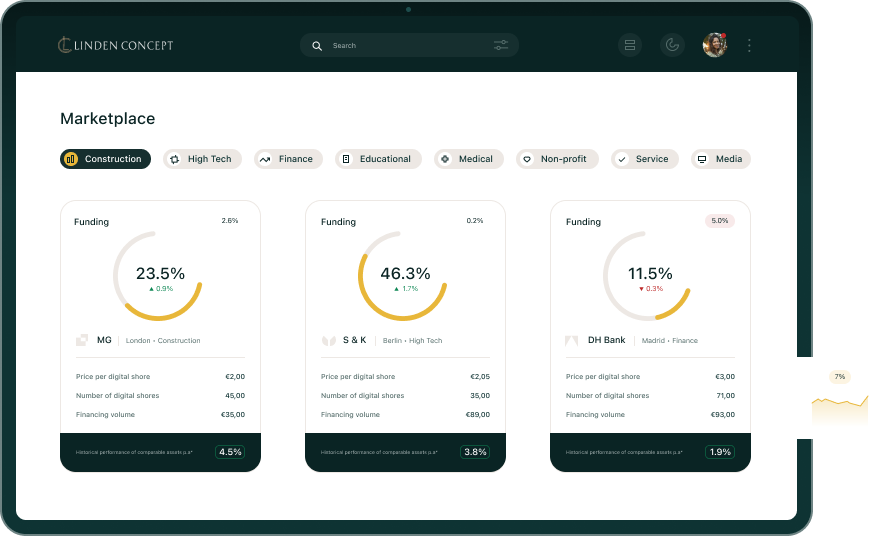Open the pie chart analytics icon

[x=671, y=45]
